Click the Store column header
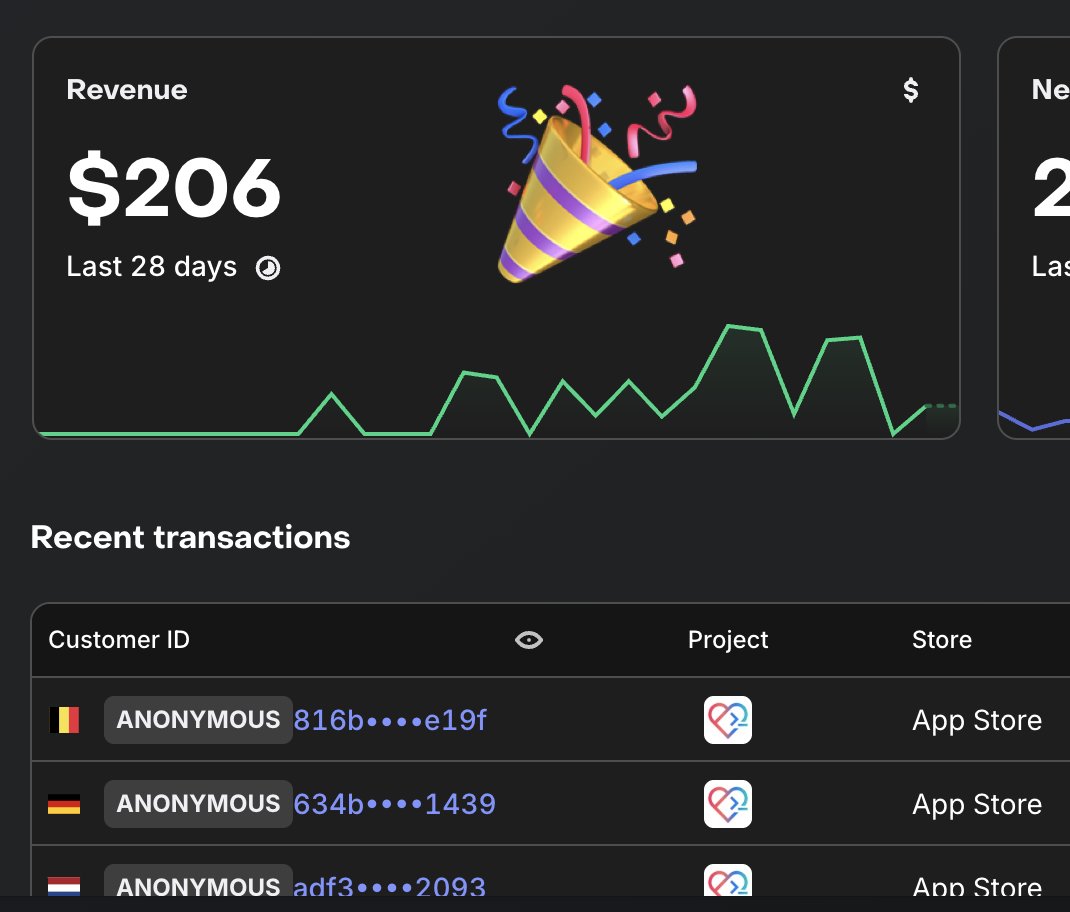Screen dimensions: 1070x912 [x=942, y=640]
